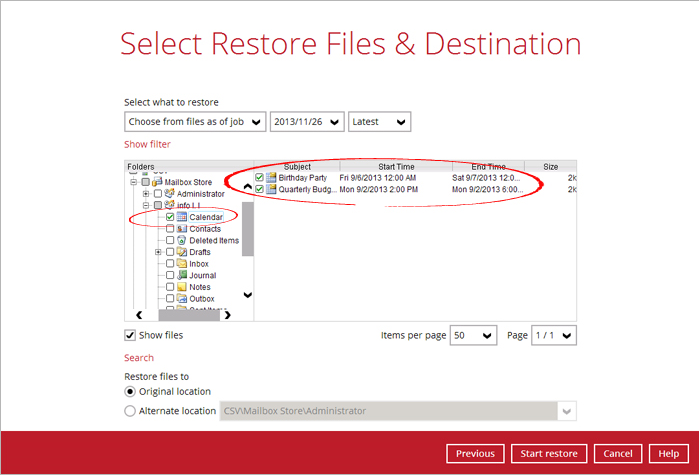Select Alternate location radio button
The height and width of the screenshot is (475, 699).
[130, 410]
